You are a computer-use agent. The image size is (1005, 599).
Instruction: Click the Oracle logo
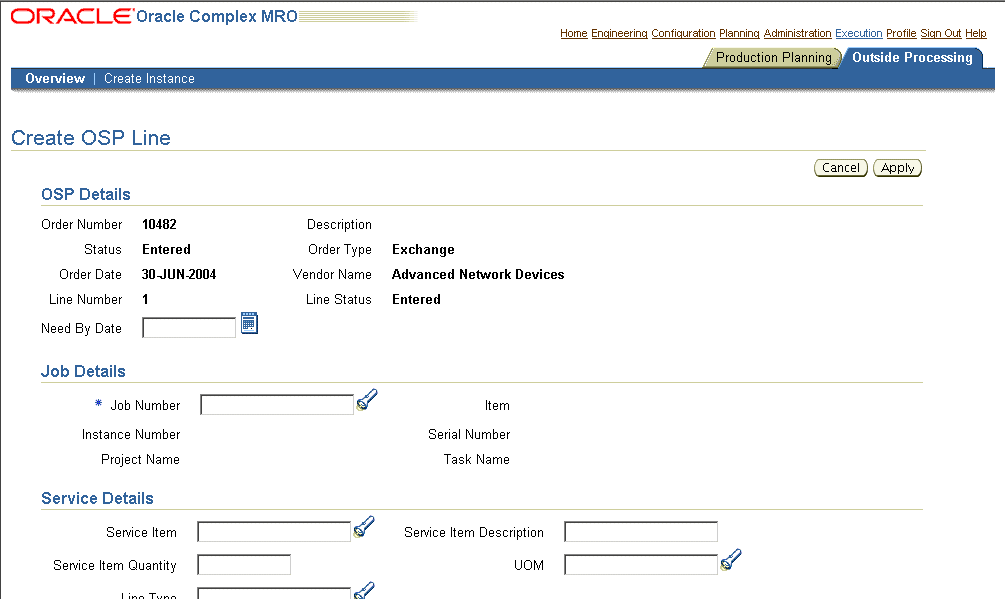tap(72, 16)
